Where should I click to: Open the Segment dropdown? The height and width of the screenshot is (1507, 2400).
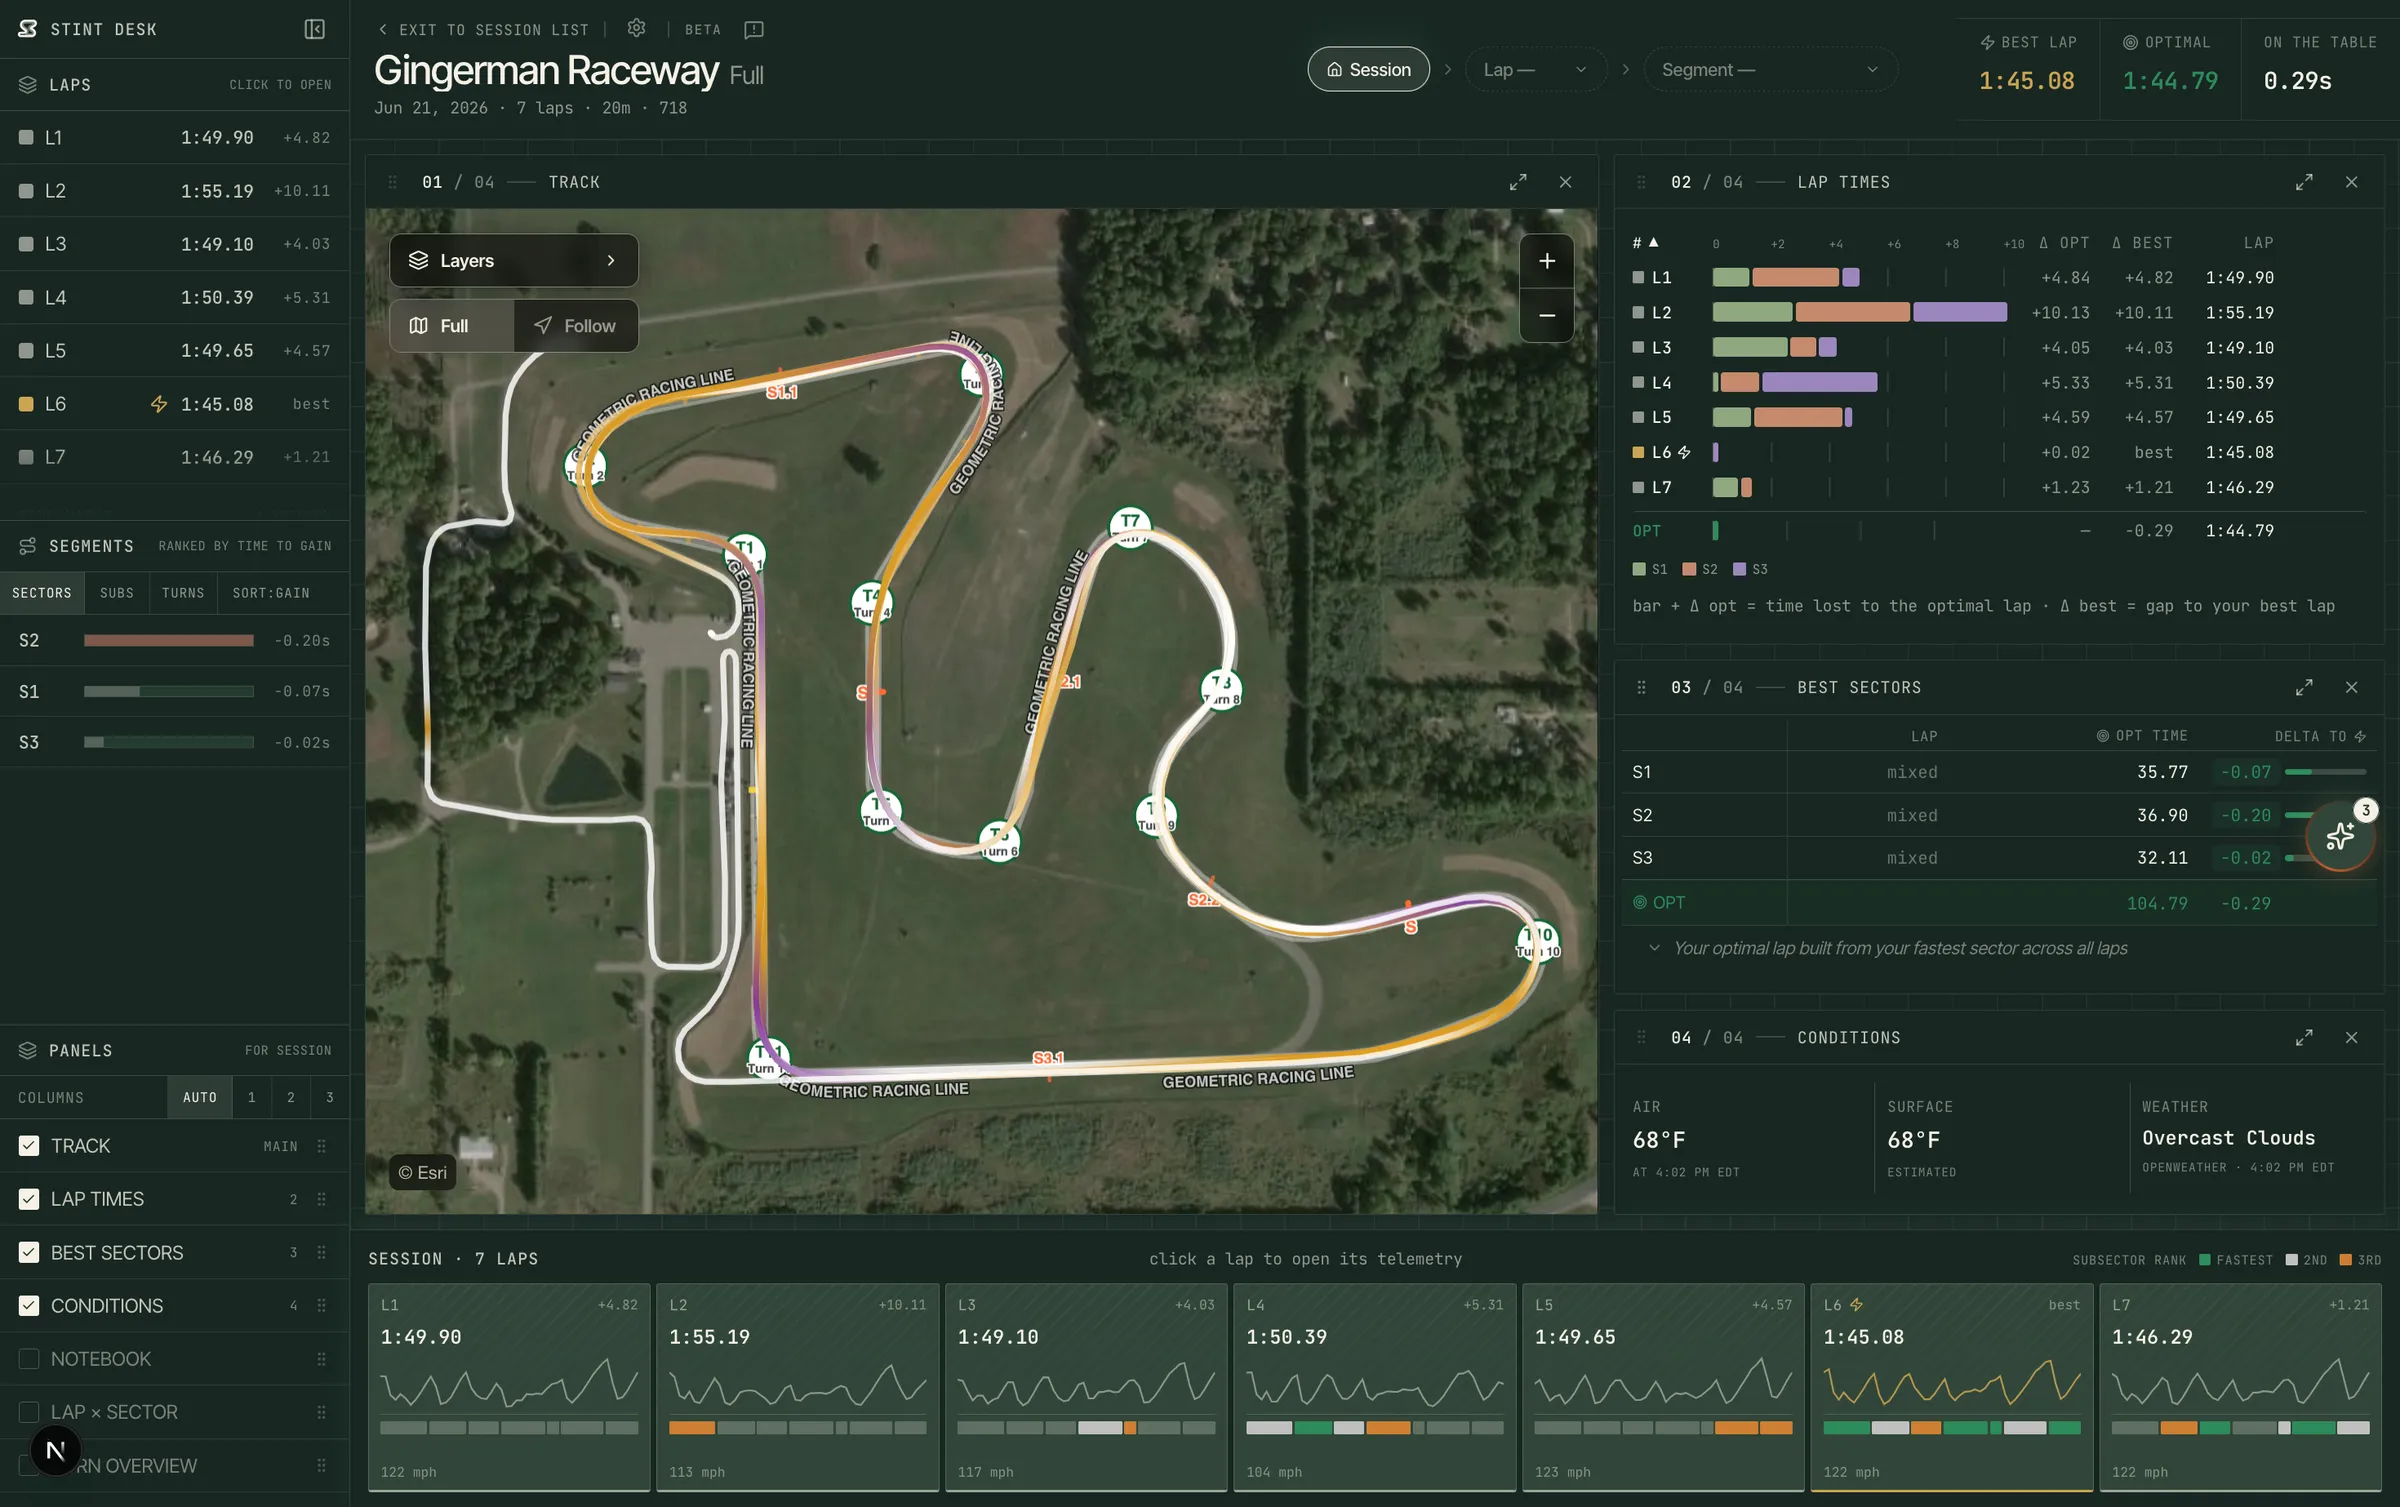click(1770, 70)
